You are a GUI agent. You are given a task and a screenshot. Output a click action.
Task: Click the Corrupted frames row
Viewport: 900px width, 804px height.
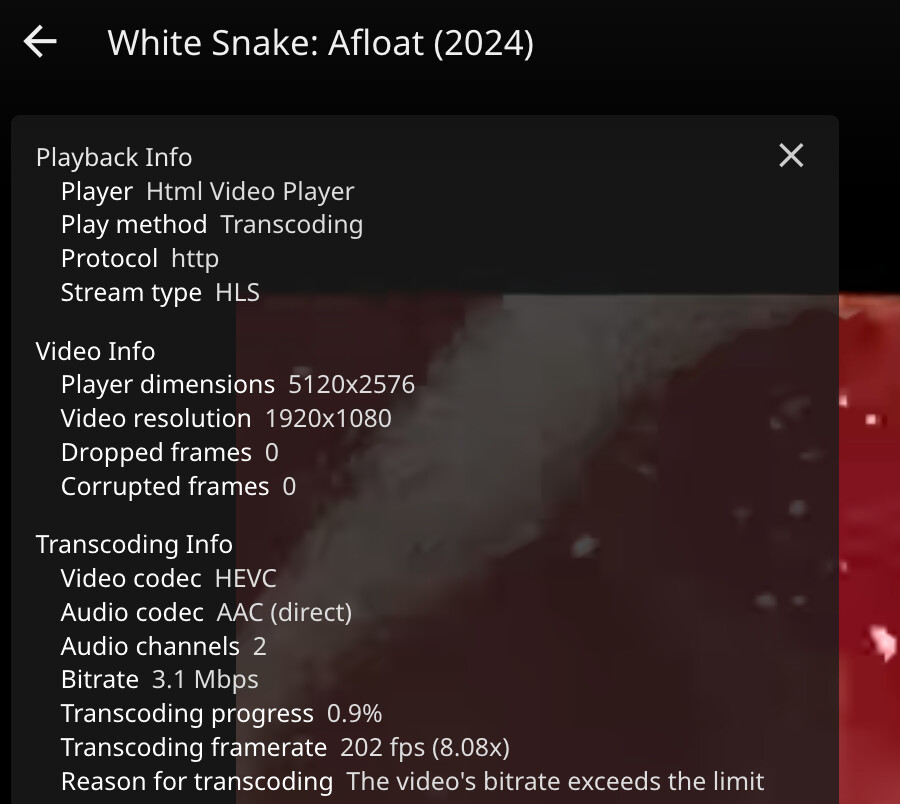178,486
